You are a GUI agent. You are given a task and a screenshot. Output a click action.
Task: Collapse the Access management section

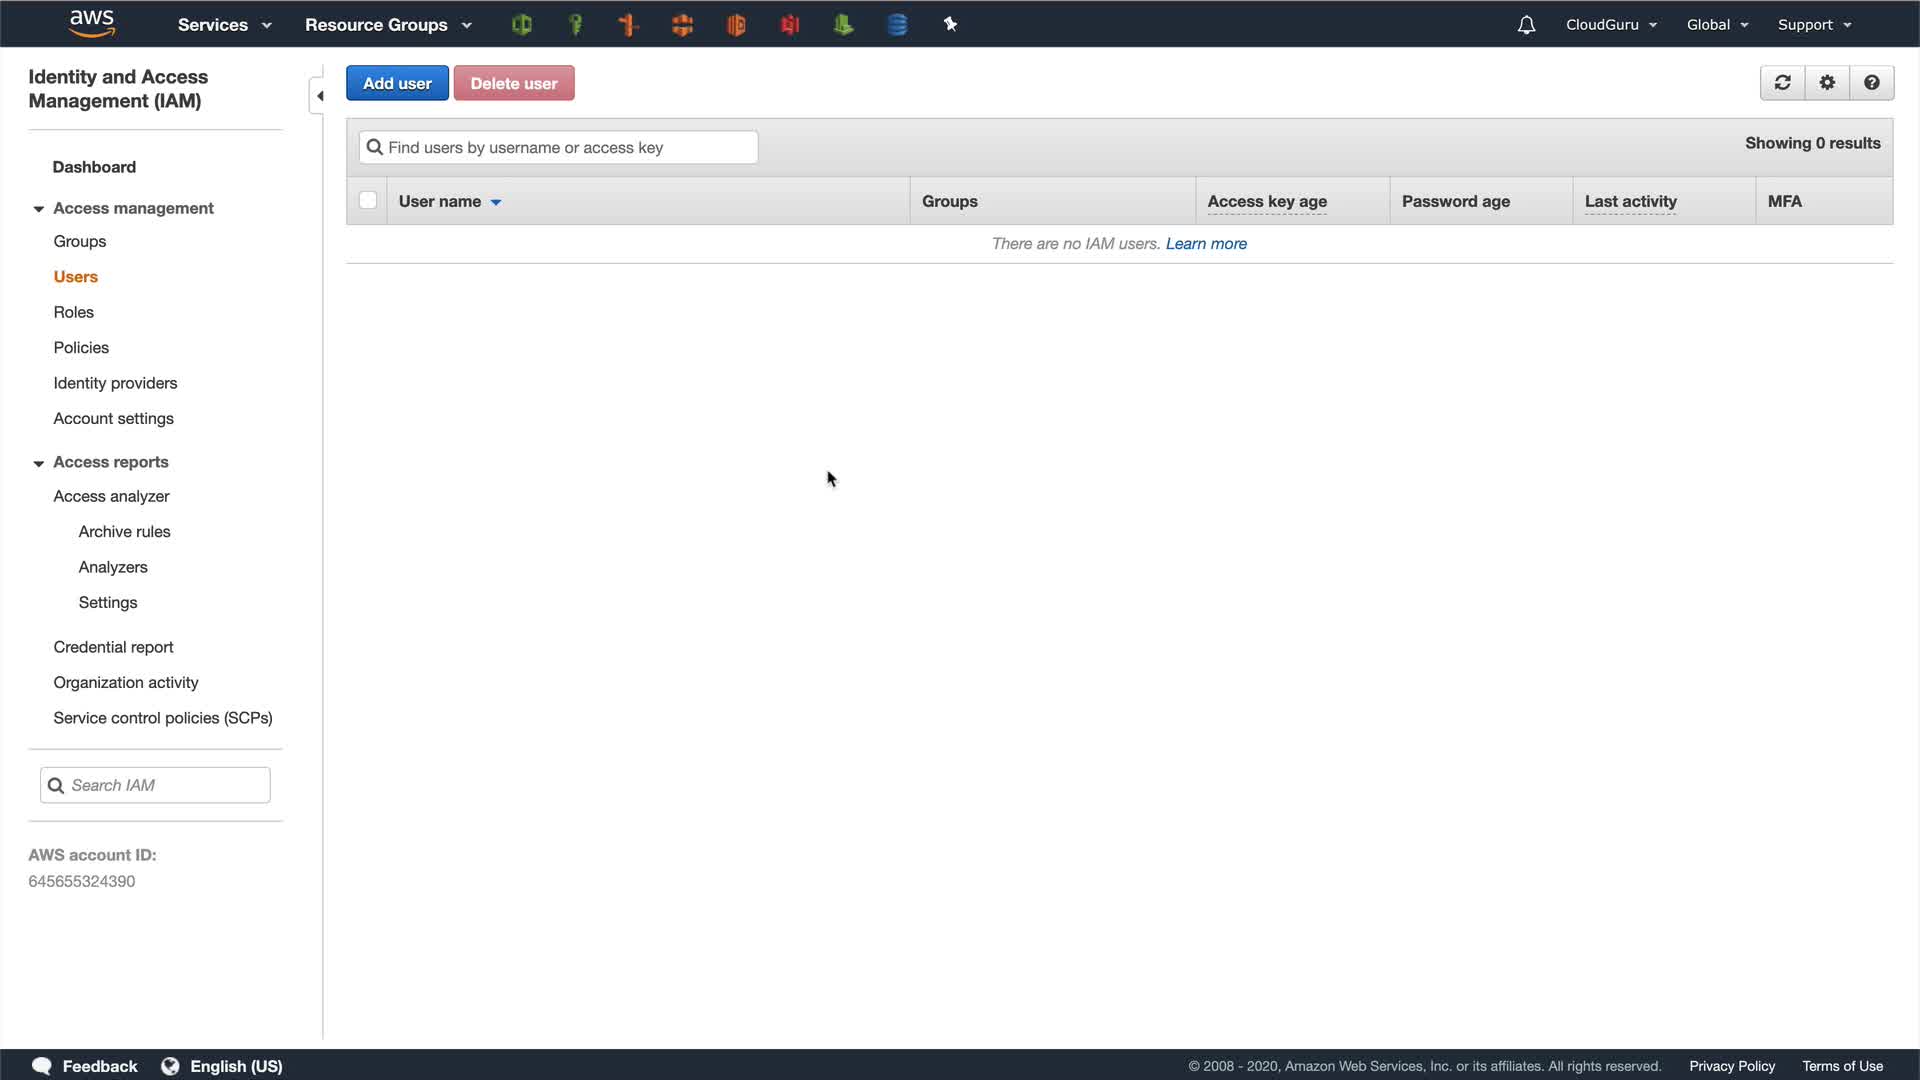39,209
